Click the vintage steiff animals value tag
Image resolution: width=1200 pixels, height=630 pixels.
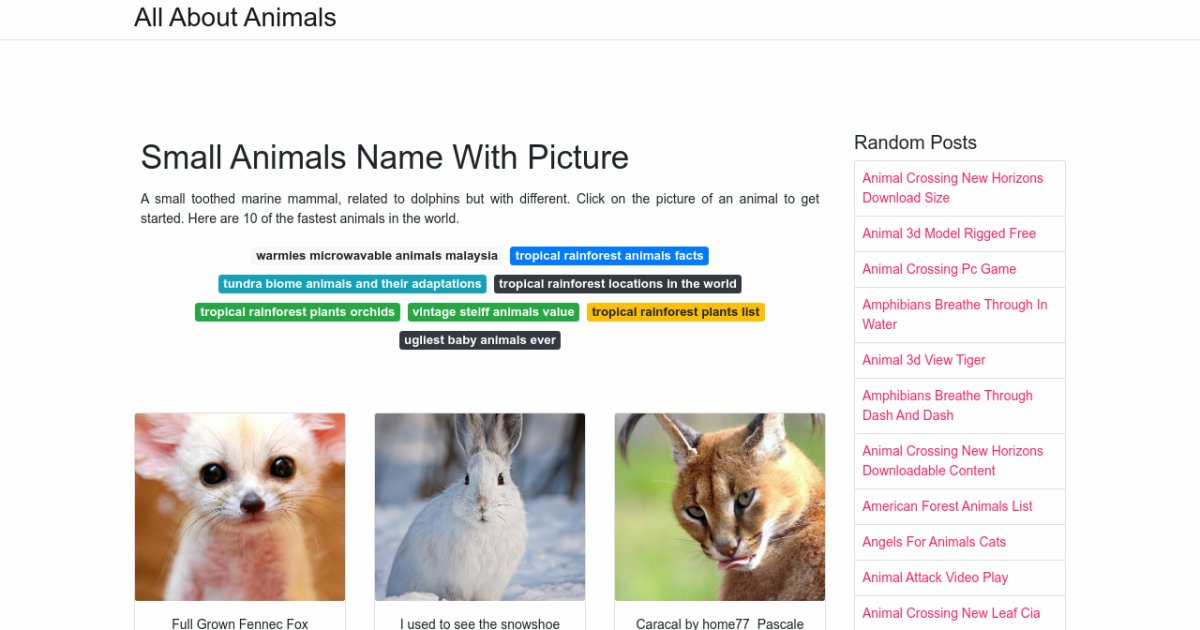point(493,312)
